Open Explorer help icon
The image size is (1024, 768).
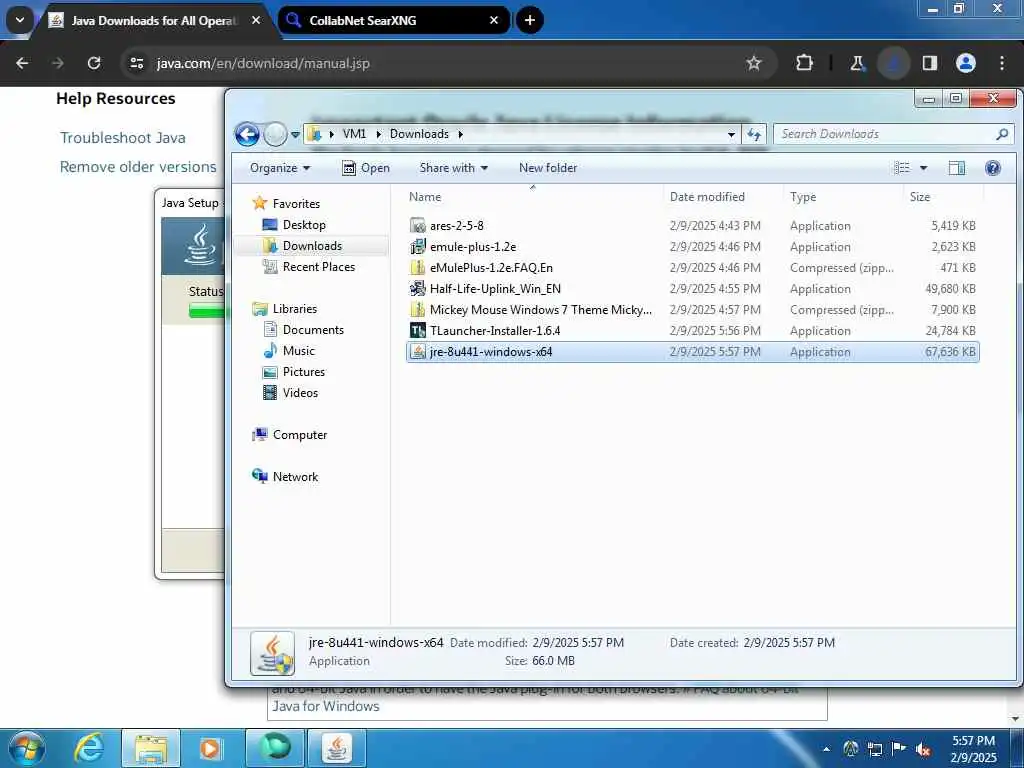993,168
